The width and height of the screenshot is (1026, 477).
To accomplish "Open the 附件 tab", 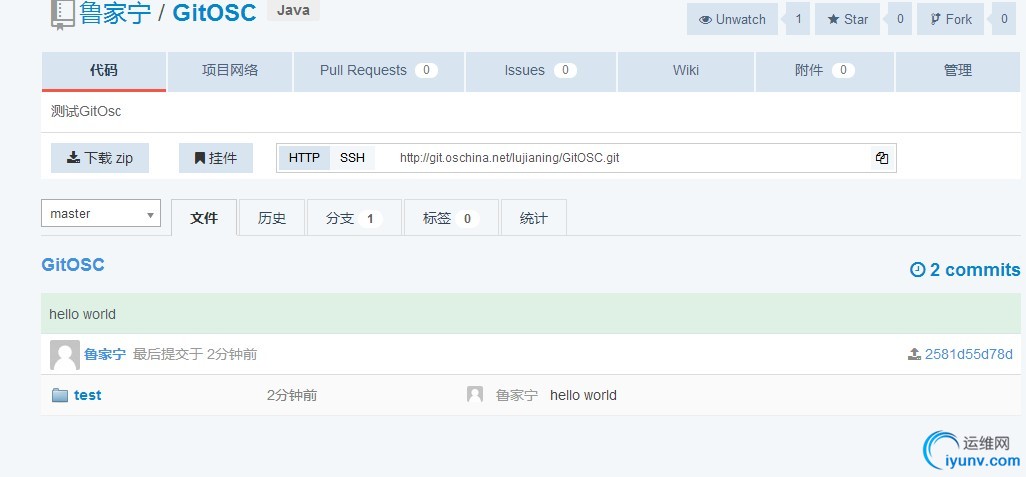I will [825, 71].
